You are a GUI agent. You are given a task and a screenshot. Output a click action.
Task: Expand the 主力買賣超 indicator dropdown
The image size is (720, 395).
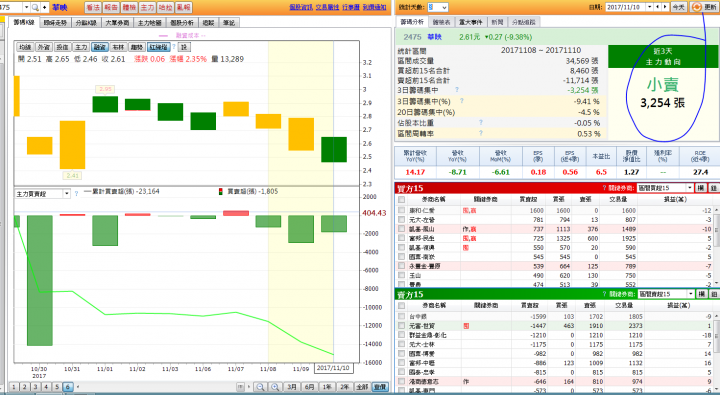tap(66, 194)
